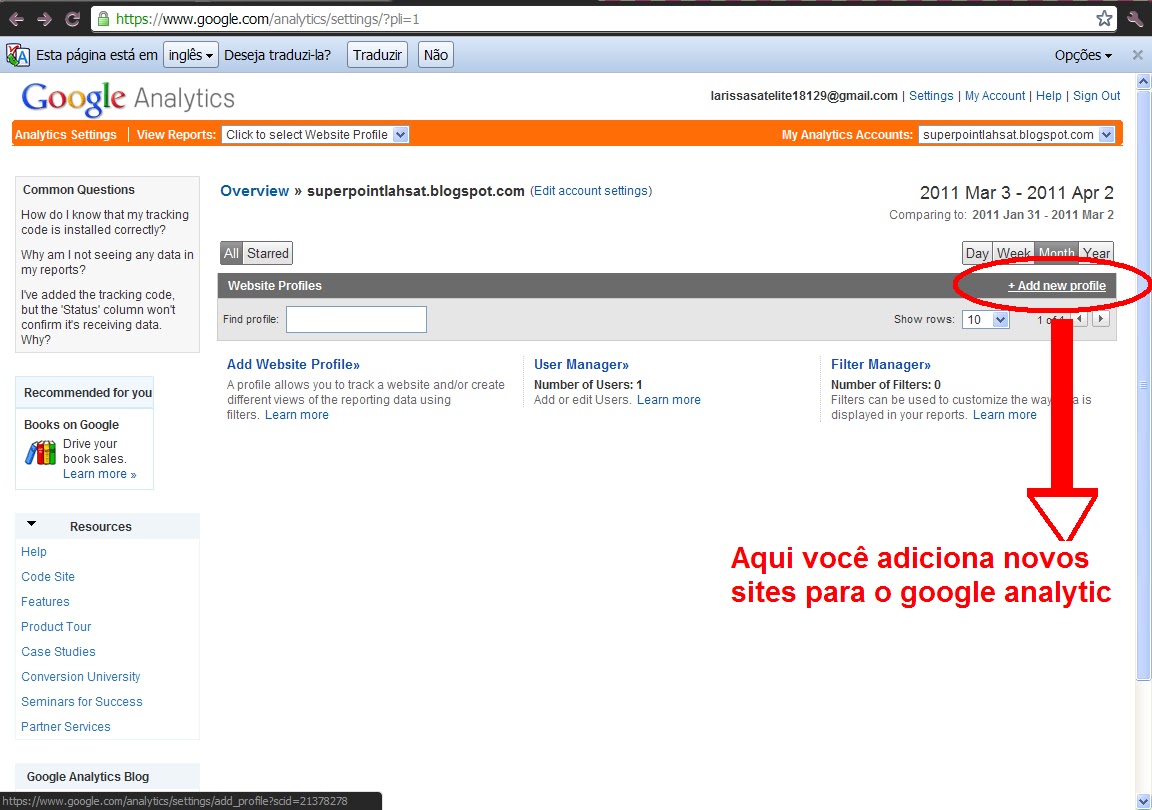Click Edit account settings link

[591, 191]
